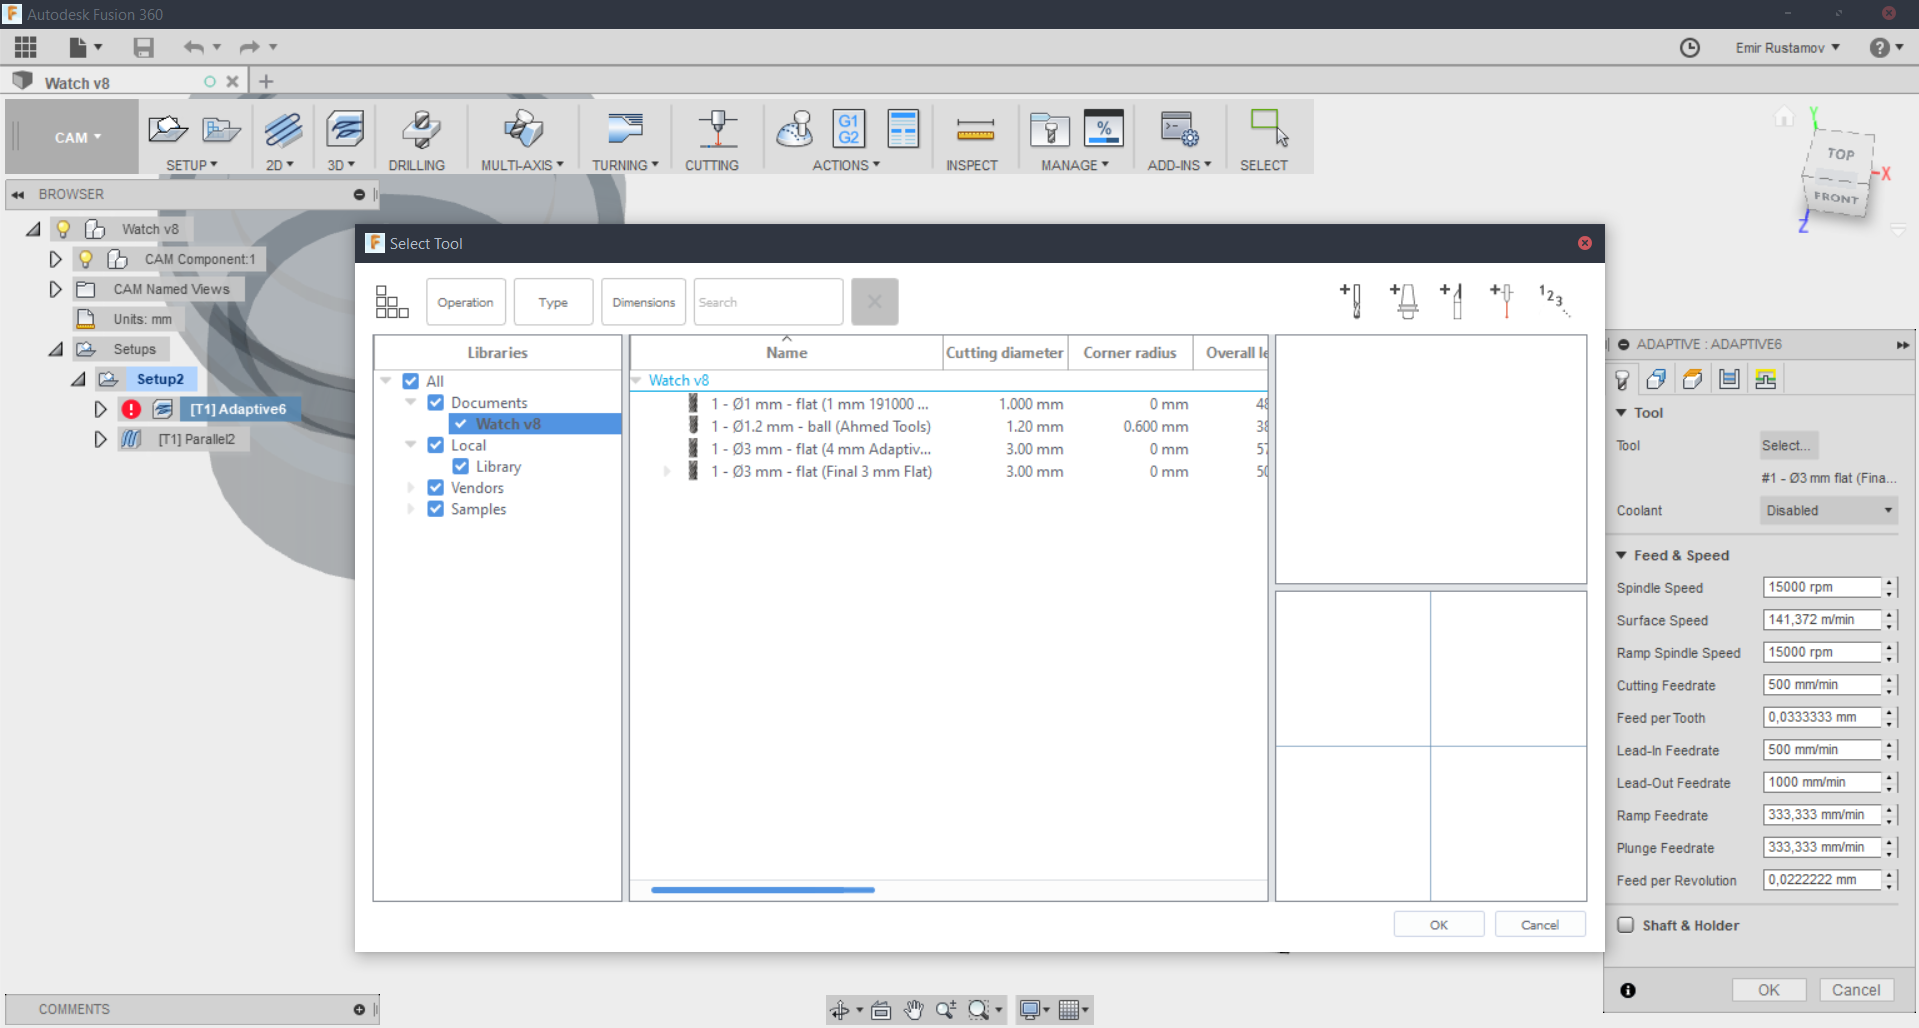Expand the [T1] Parallel2 operation
Viewport: 1919px width, 1028px height.
click(x=100, y=439)
